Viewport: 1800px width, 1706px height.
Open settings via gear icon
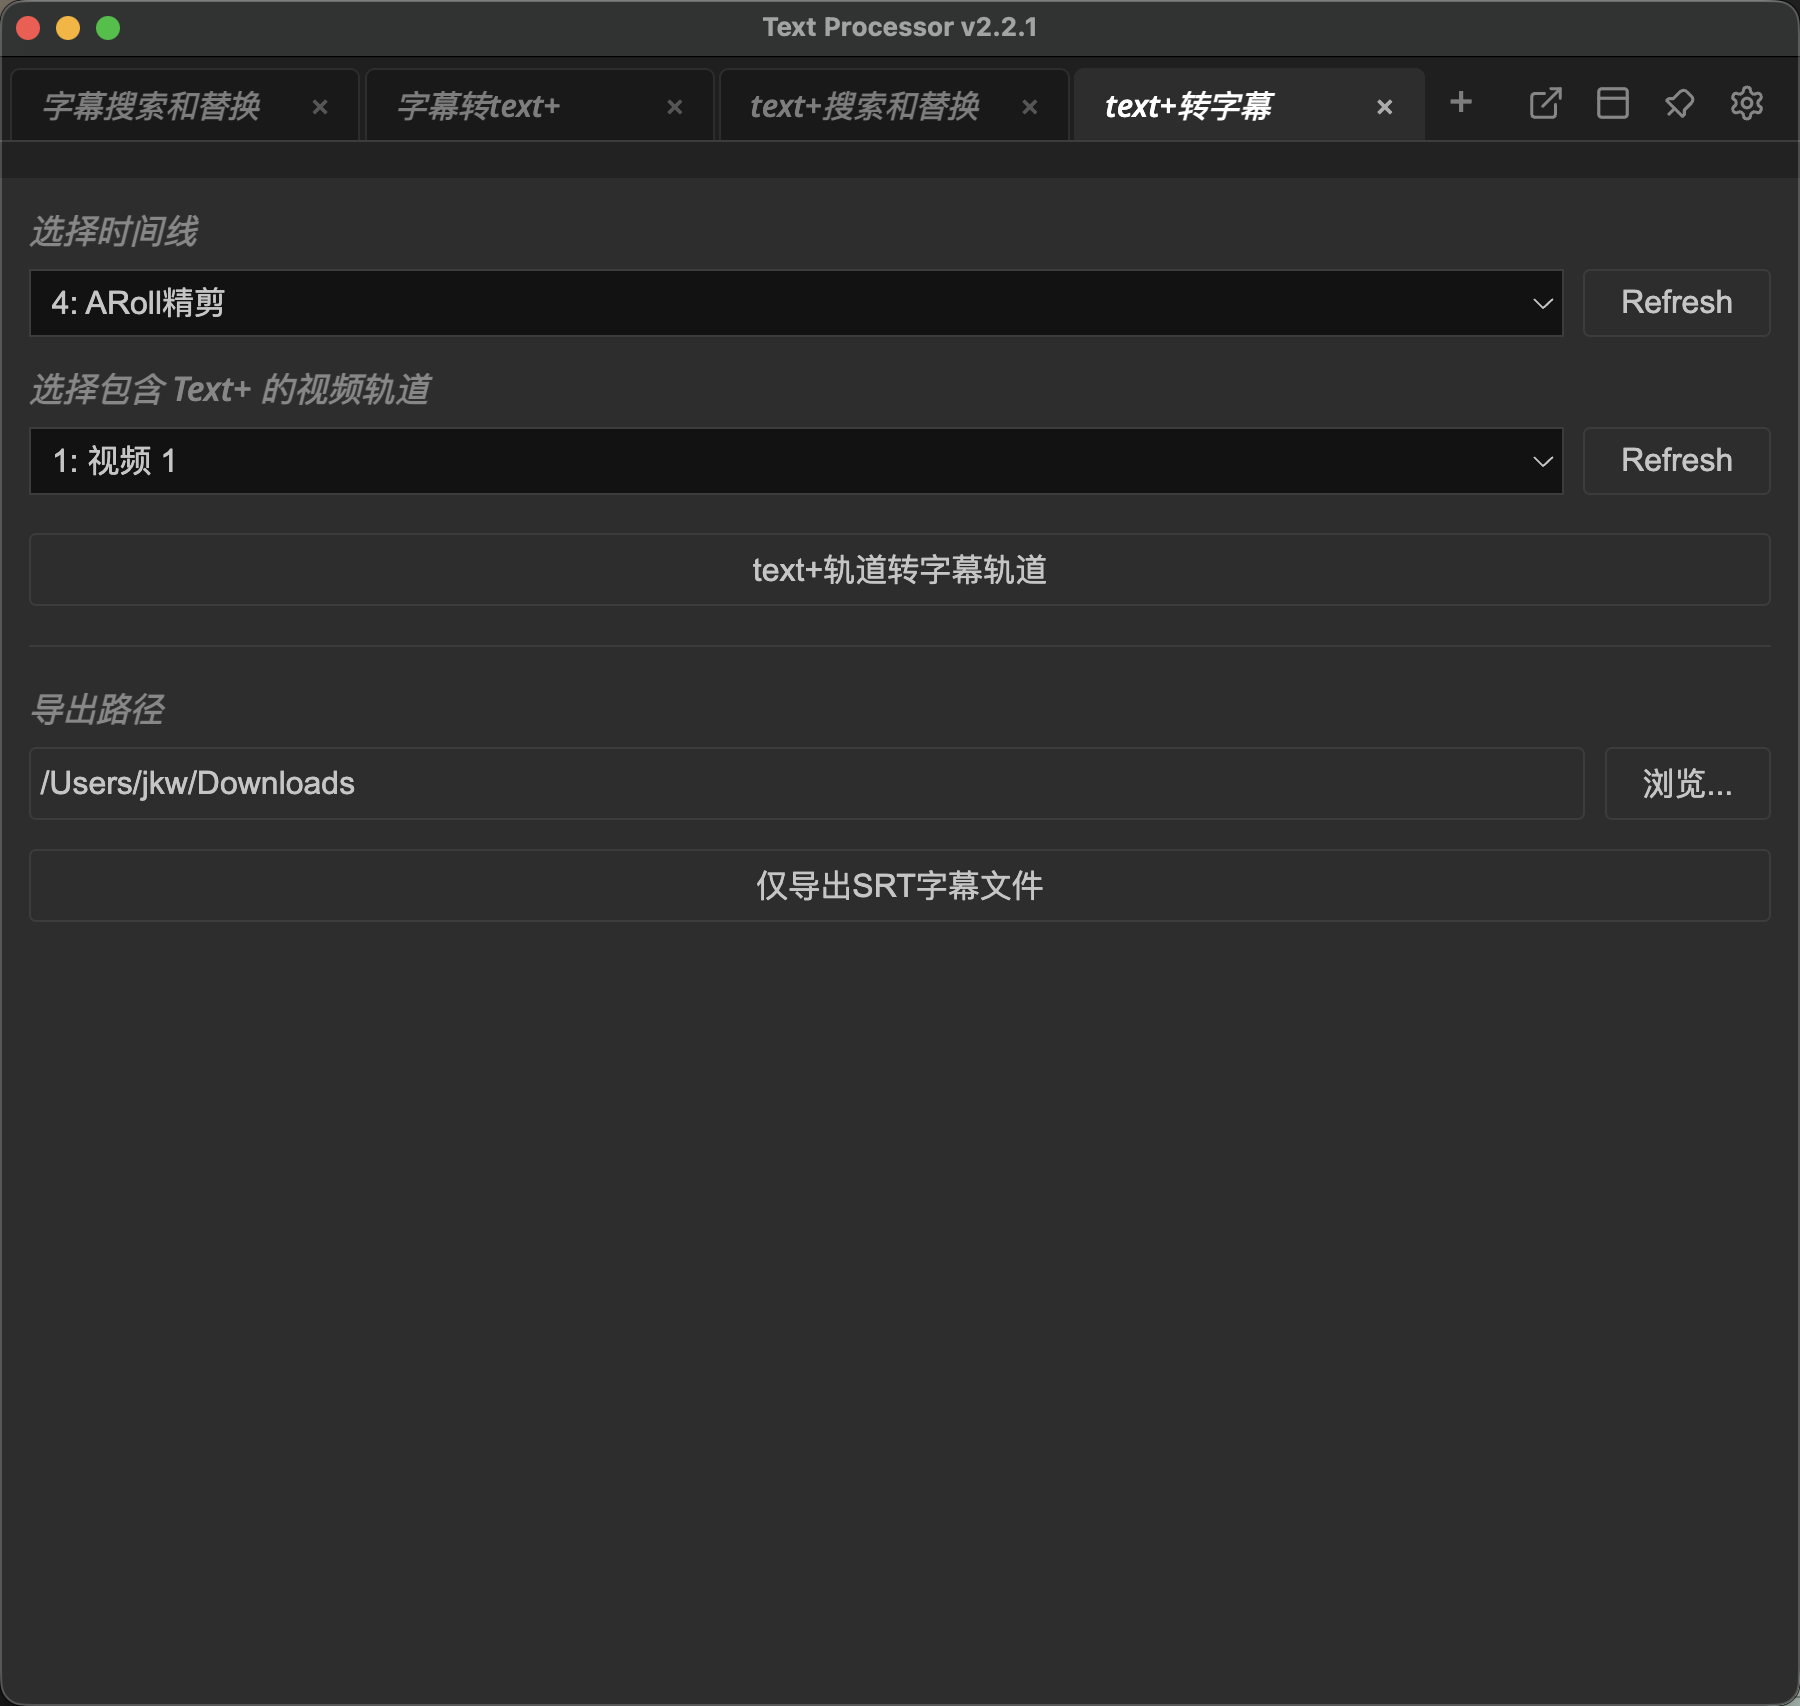click(x=1746, y=103)
